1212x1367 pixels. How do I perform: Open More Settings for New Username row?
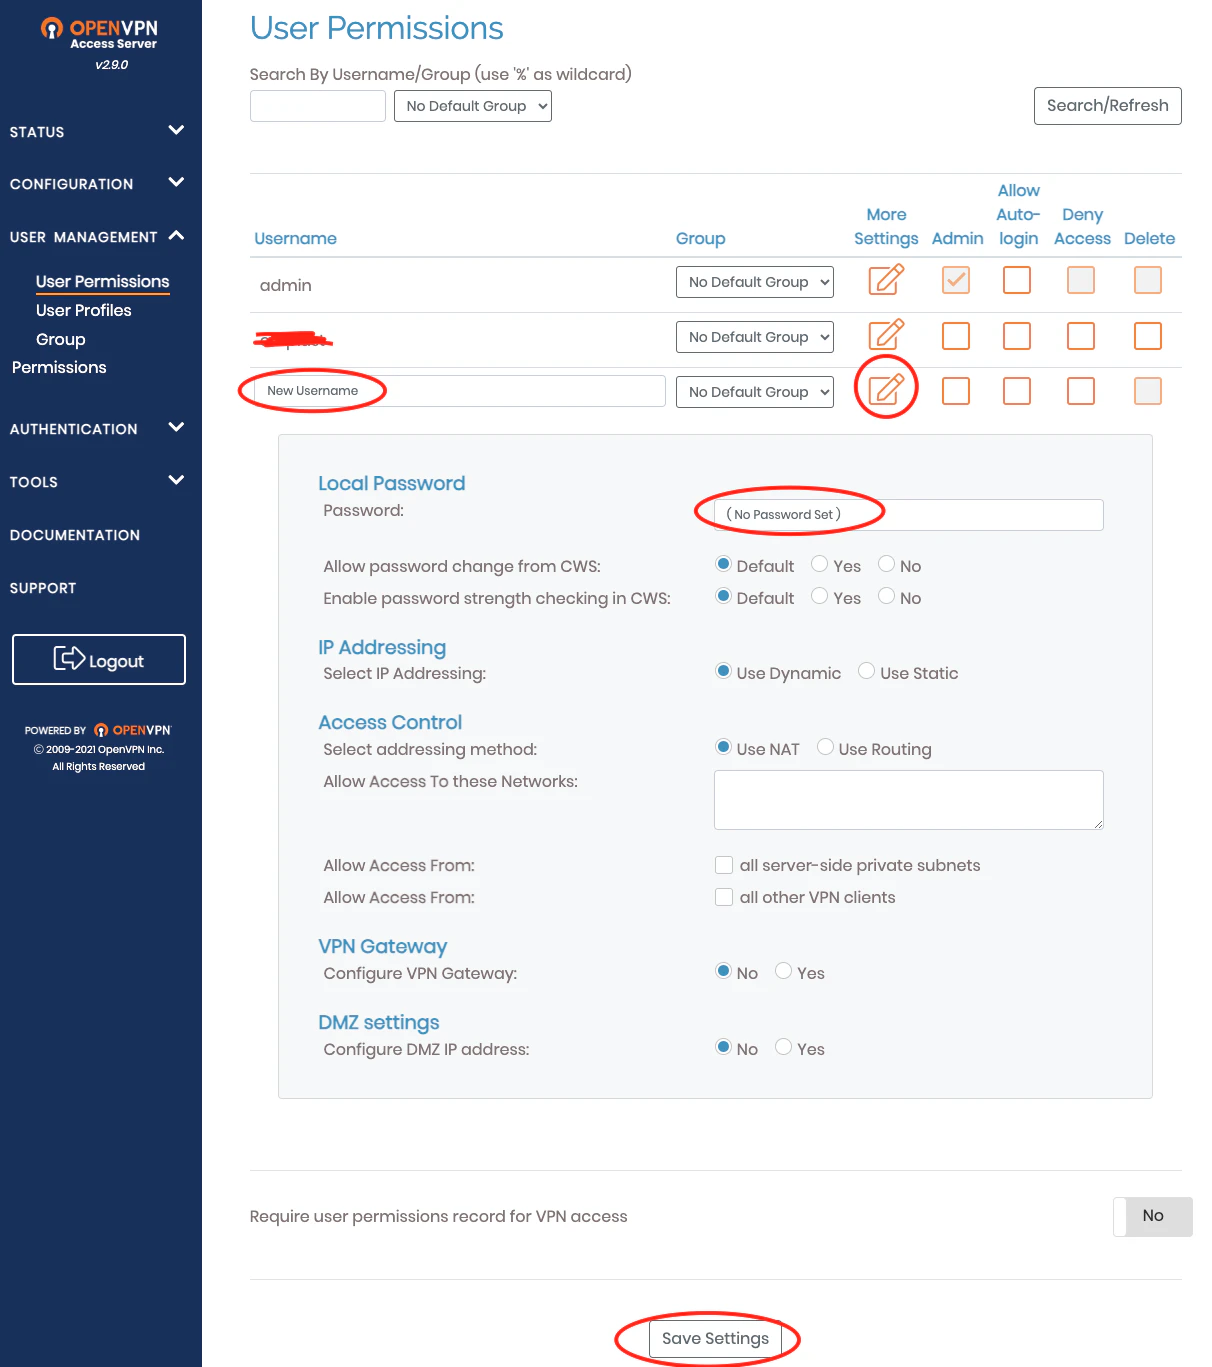[x=886, y=390]
